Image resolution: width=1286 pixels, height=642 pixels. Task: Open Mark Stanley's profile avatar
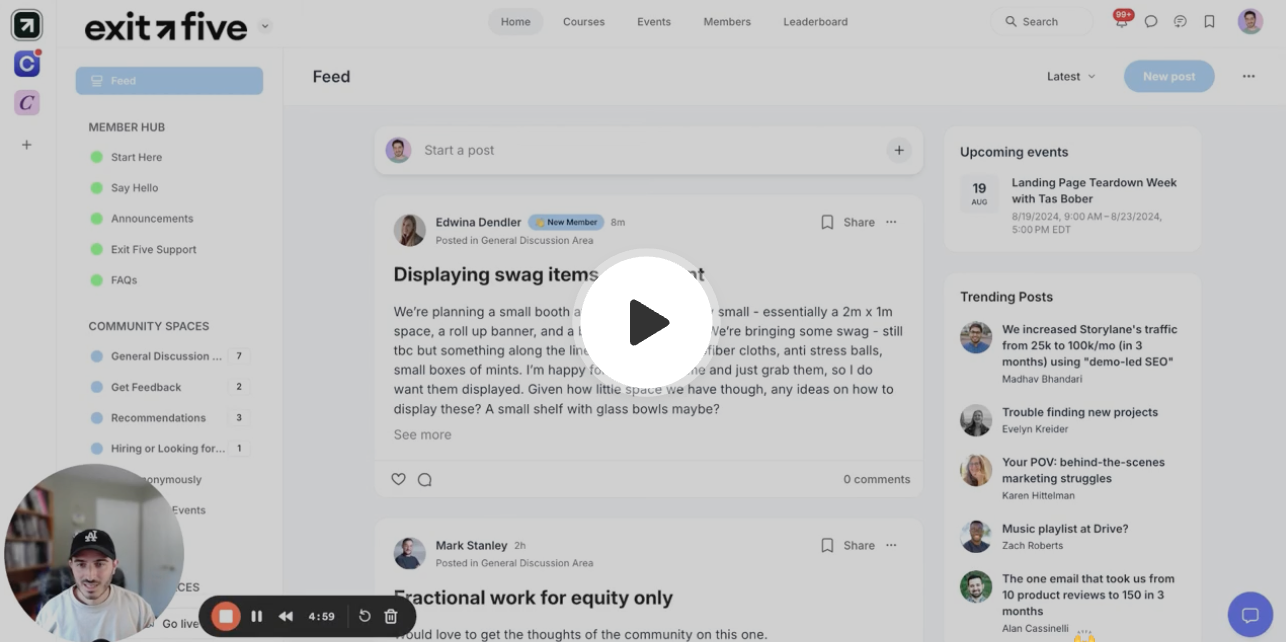pos(409,553)
